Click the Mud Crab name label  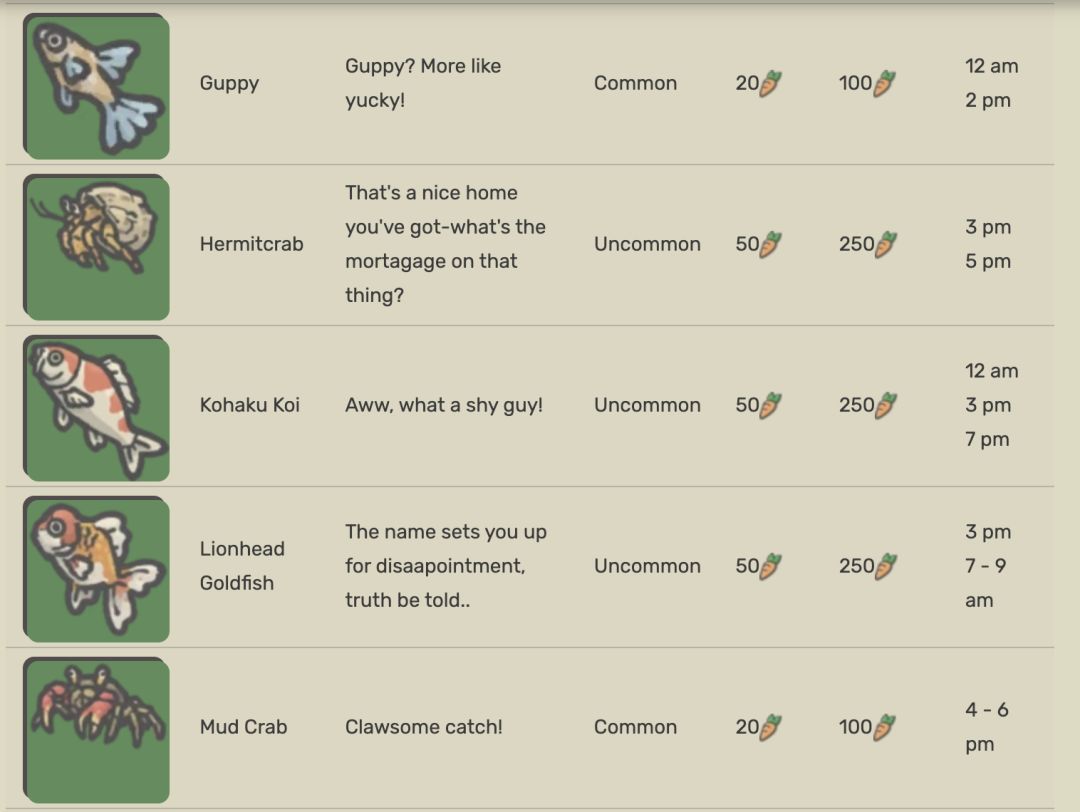[x=243, y=727]
